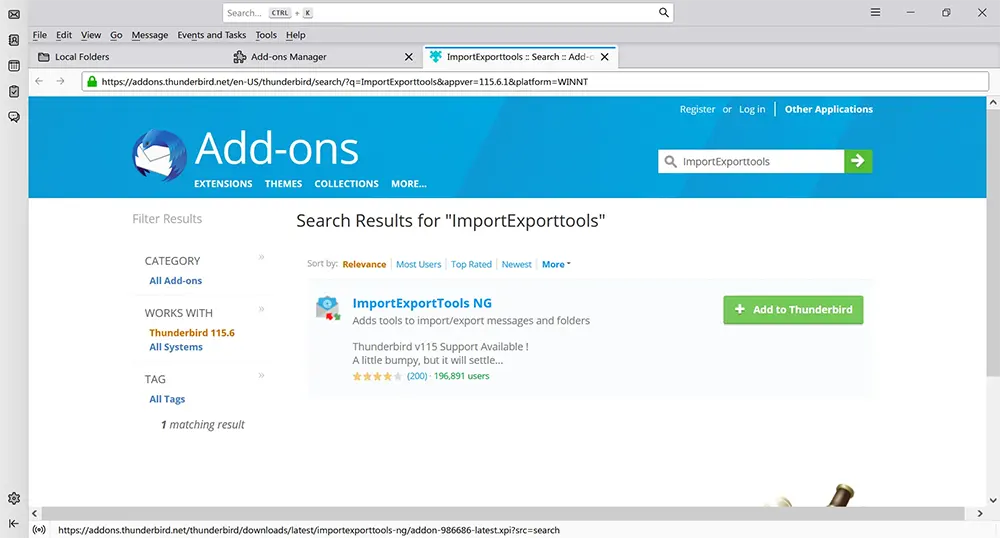Screen dimensions: 1000x538
Task: Click the star rating of ImportExportTools NG
Action: click(377, 376)
